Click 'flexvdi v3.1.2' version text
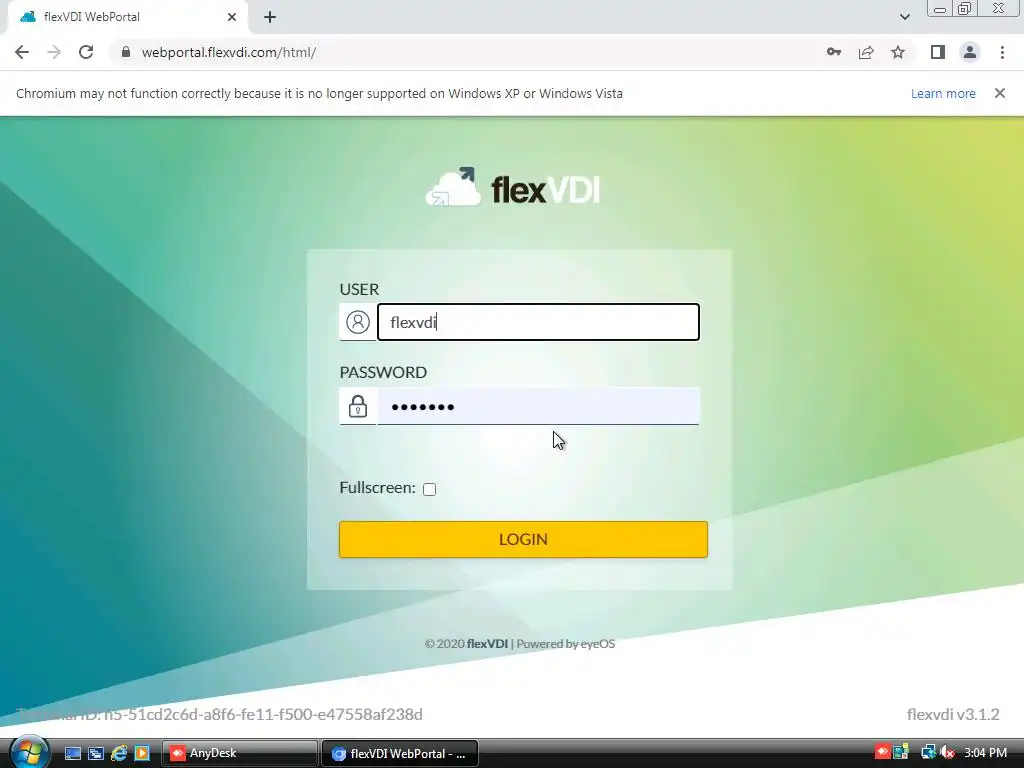 tap(953, 714)
